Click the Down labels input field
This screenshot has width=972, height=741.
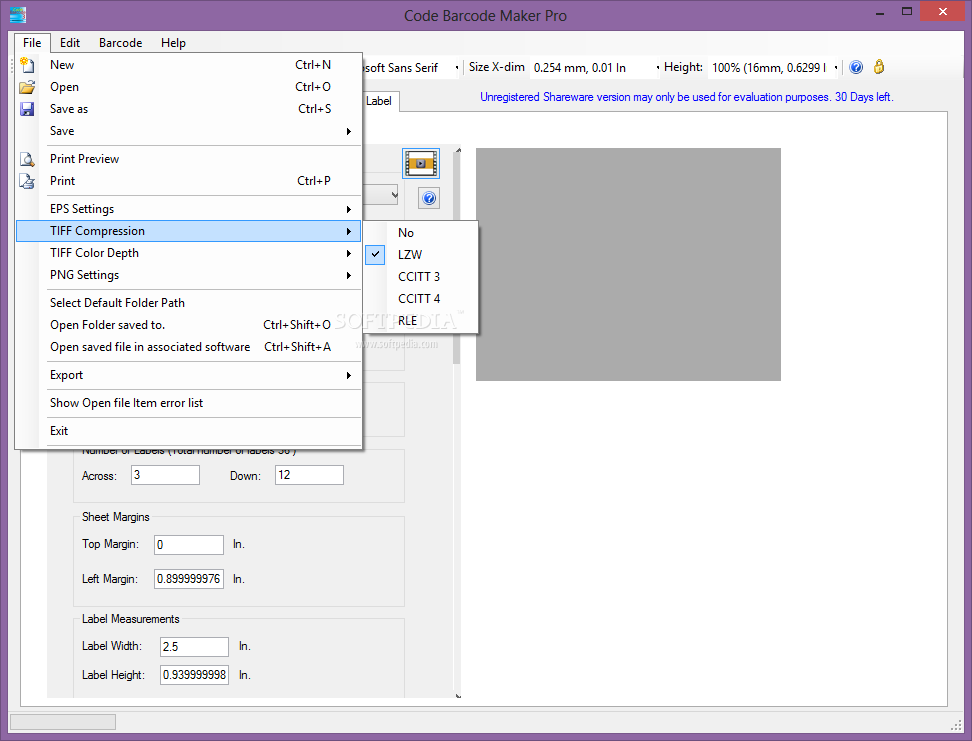click(309, 475)
